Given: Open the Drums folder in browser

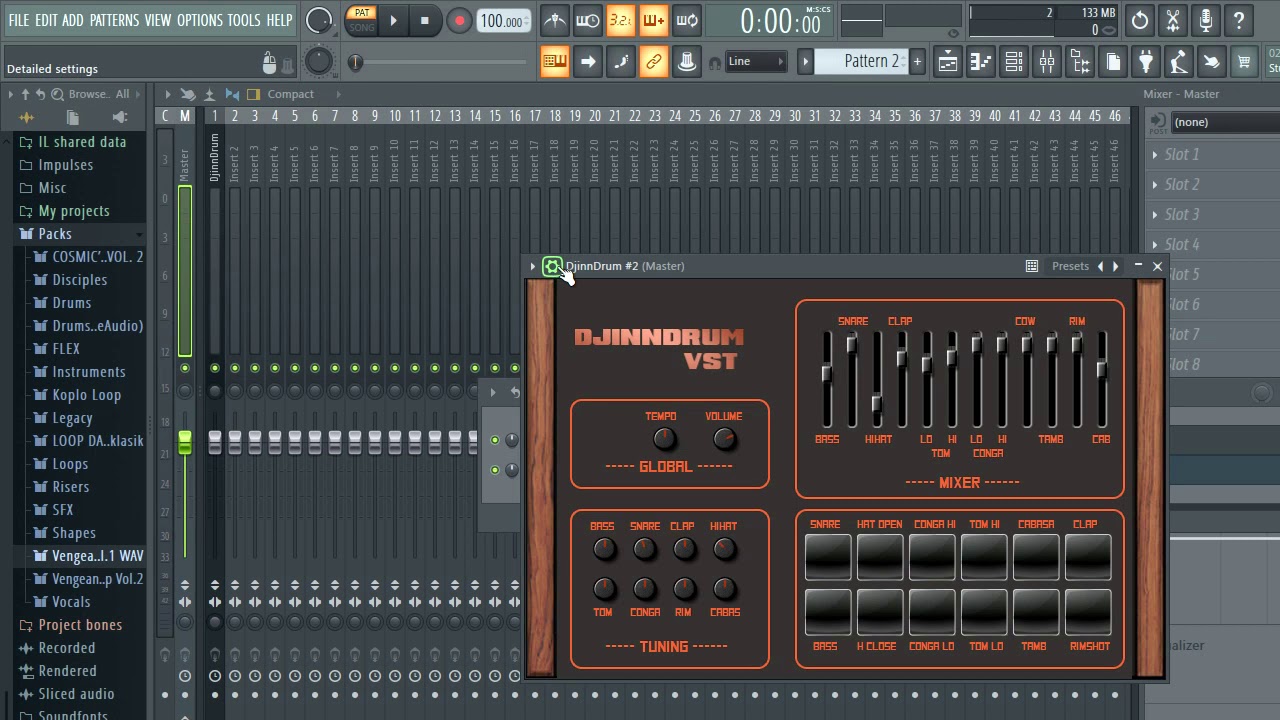Looking at the screenshot, I should click(x=71, y=303).
